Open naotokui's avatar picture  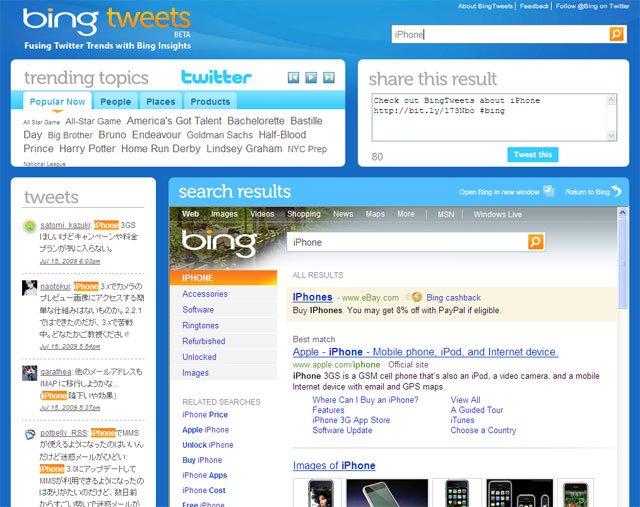tap(29, 288)
